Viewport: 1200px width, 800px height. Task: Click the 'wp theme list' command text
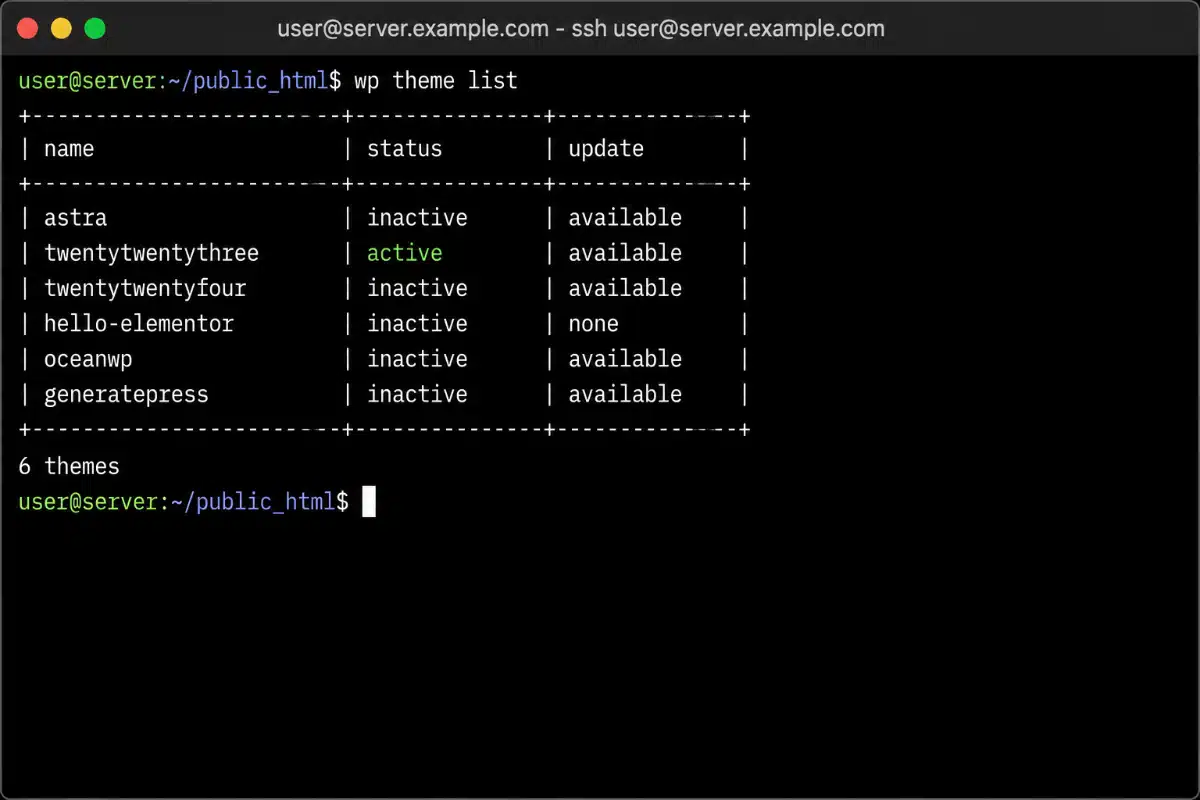click(436, 80)
